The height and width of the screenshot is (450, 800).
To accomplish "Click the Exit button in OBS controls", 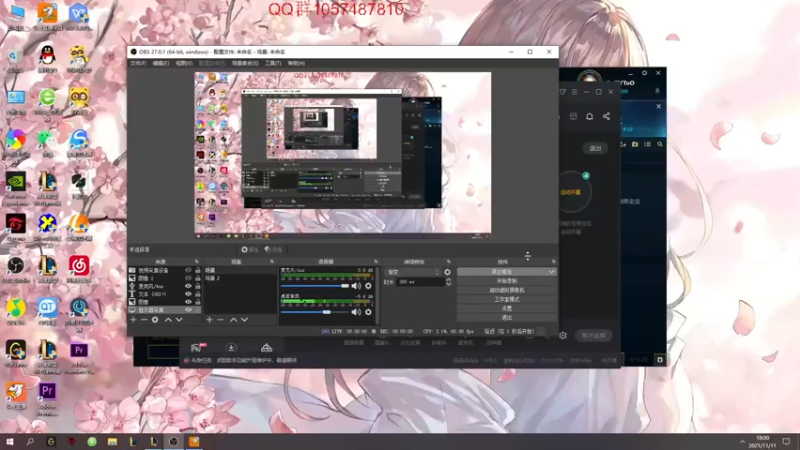I will click(x=506, y=317).
